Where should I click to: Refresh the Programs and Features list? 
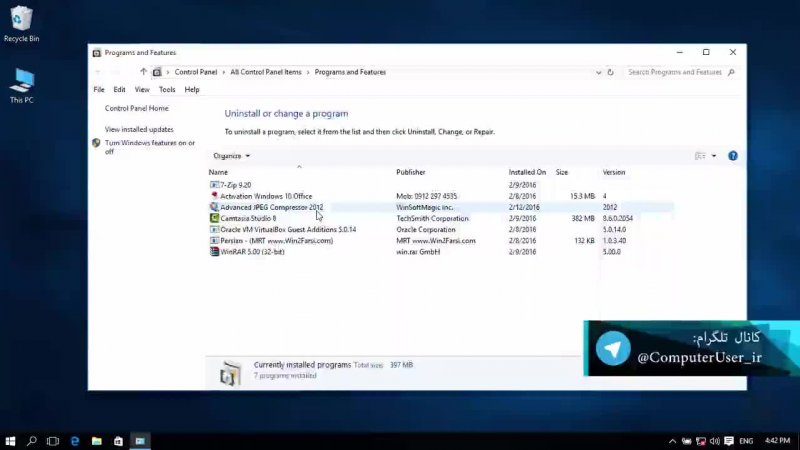coord(611,72)
